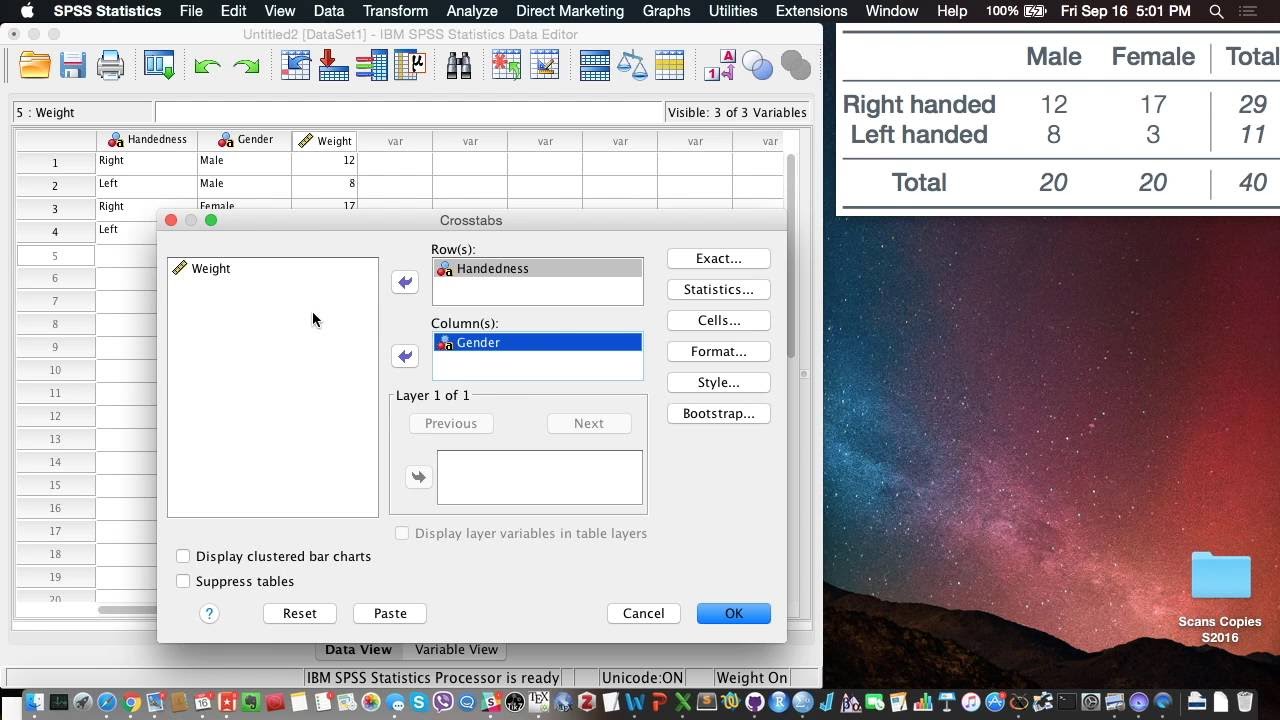The width and height of the screenshot is (1280, 720).
Task: Click the Redo arrow in the toolbar
Action: tap(246, 67)
